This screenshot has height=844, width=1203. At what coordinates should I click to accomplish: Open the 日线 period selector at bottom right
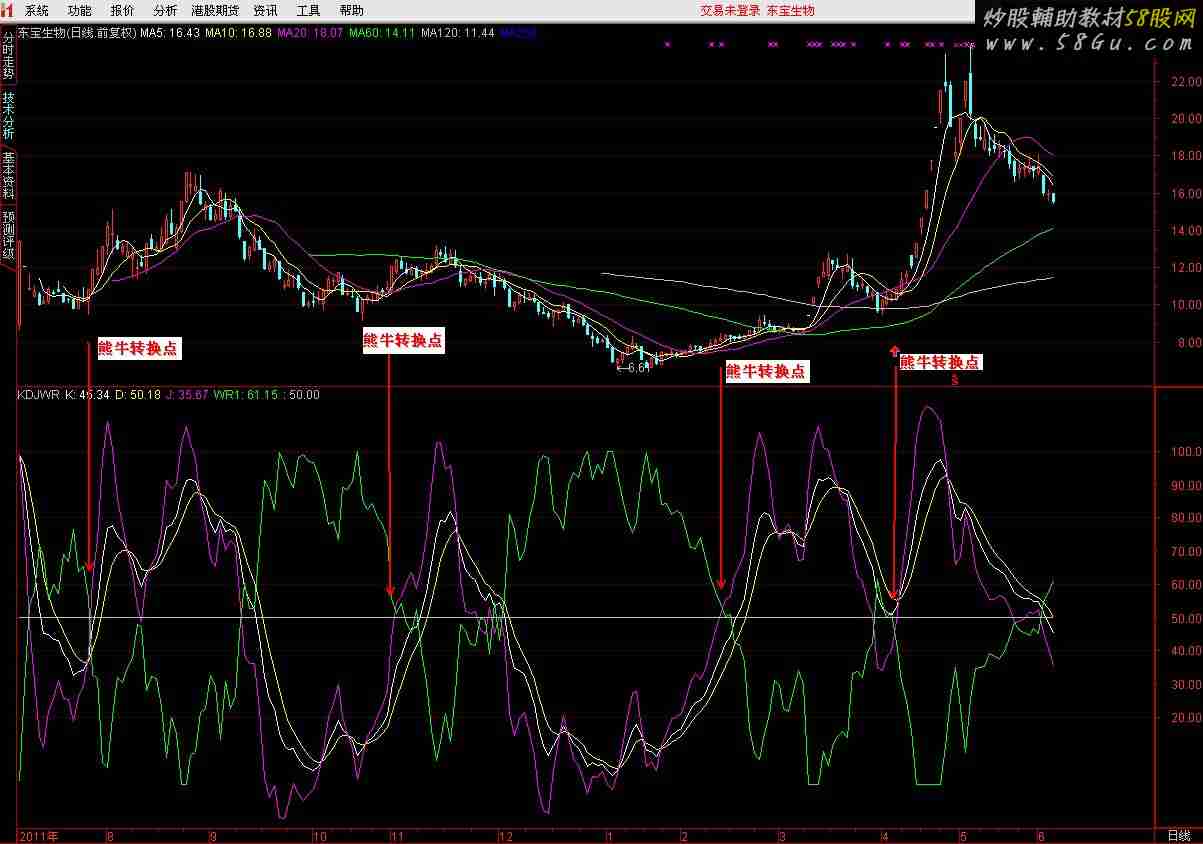point(1178,835)
